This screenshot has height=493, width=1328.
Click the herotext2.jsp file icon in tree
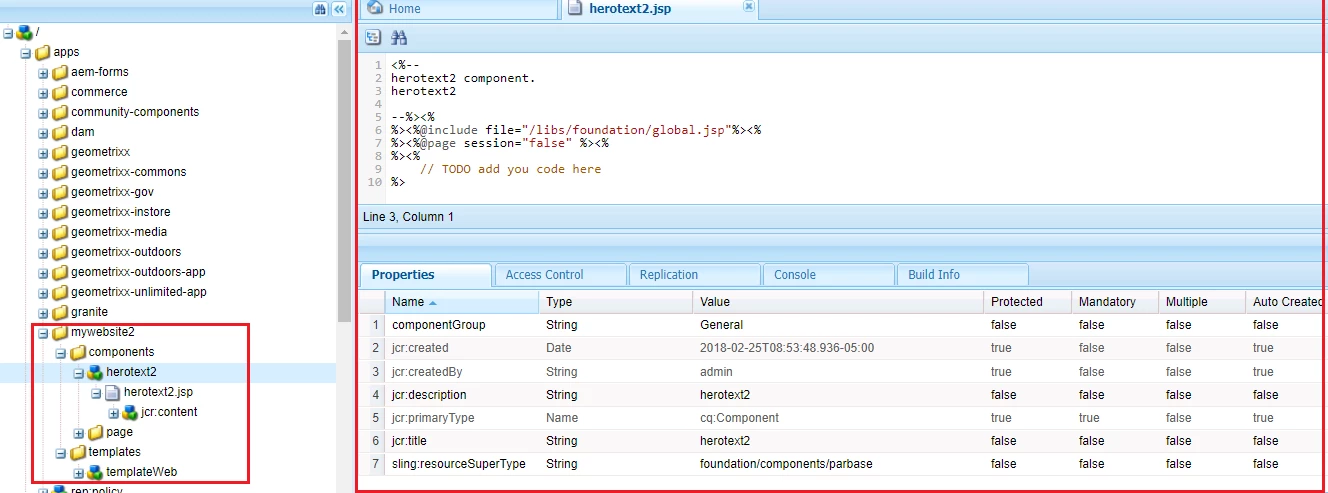[x=113, y=392]
